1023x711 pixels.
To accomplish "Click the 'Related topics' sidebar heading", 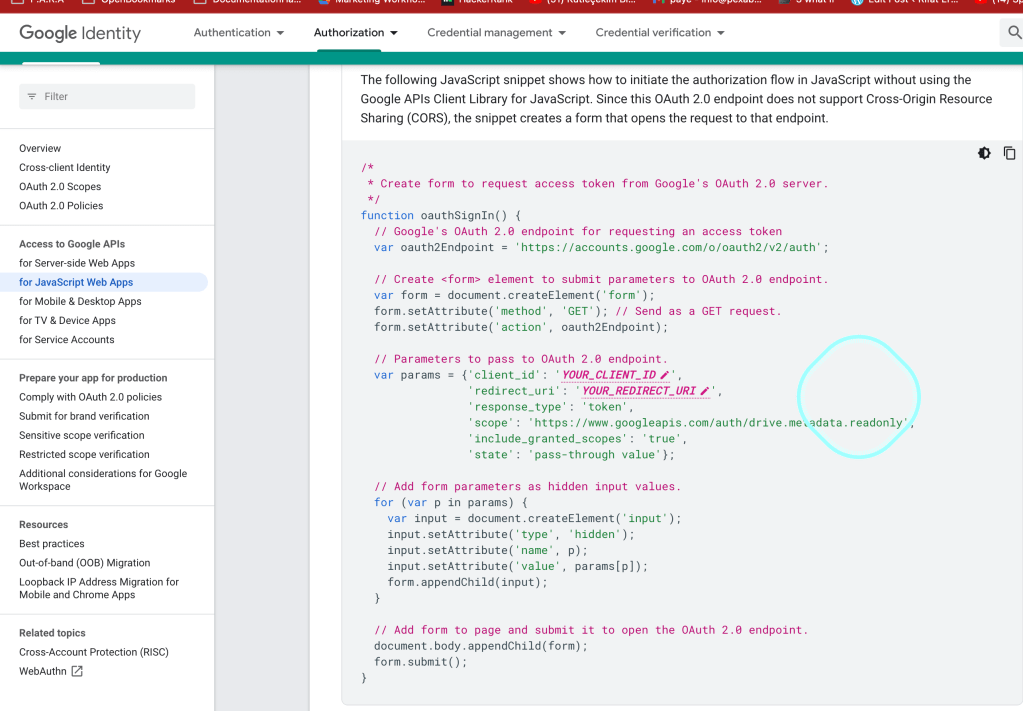I will tap(52, 633).
